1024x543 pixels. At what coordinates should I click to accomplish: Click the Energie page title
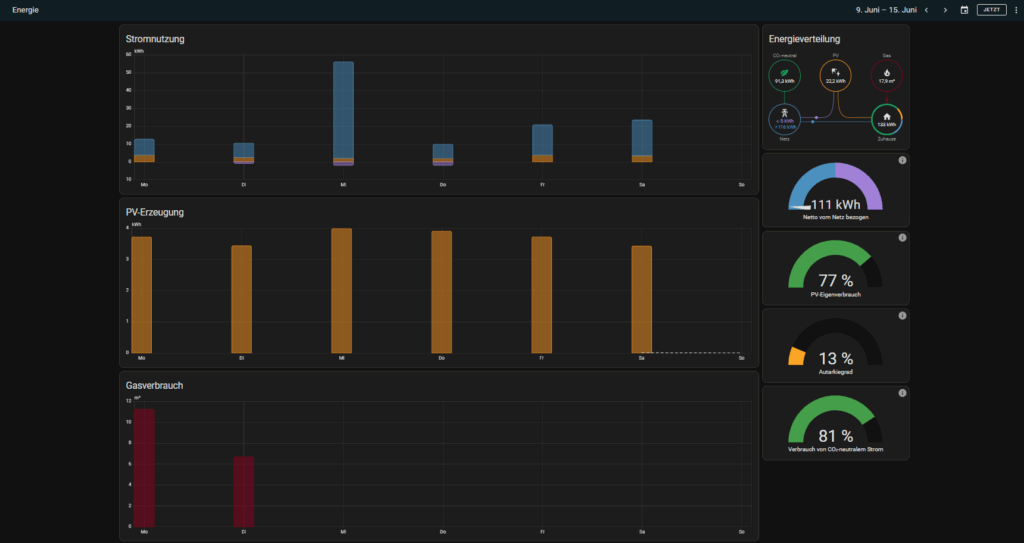tap(25, 10)
